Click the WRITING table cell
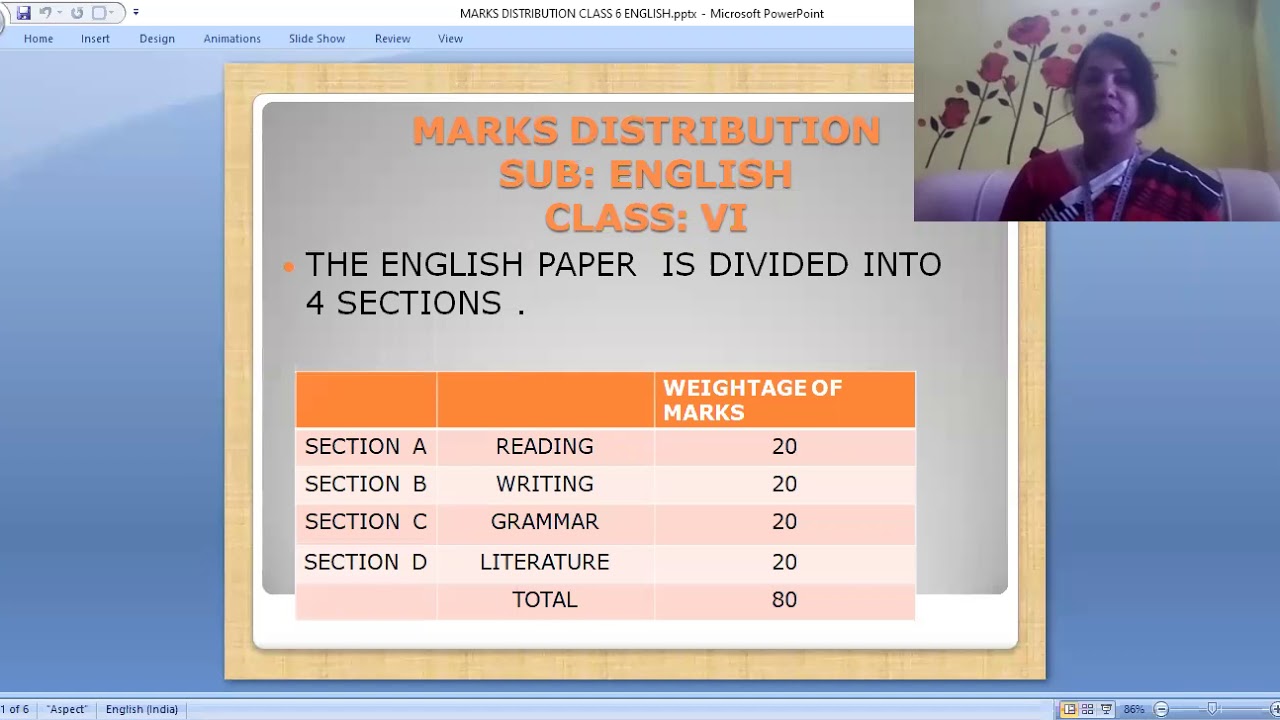 (x=545, y=484)
